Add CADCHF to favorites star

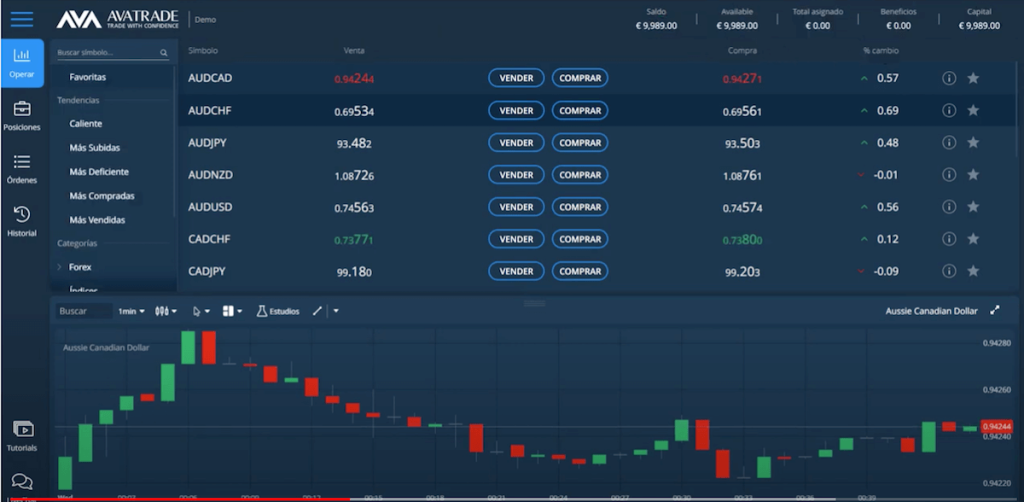pos(973,239)
